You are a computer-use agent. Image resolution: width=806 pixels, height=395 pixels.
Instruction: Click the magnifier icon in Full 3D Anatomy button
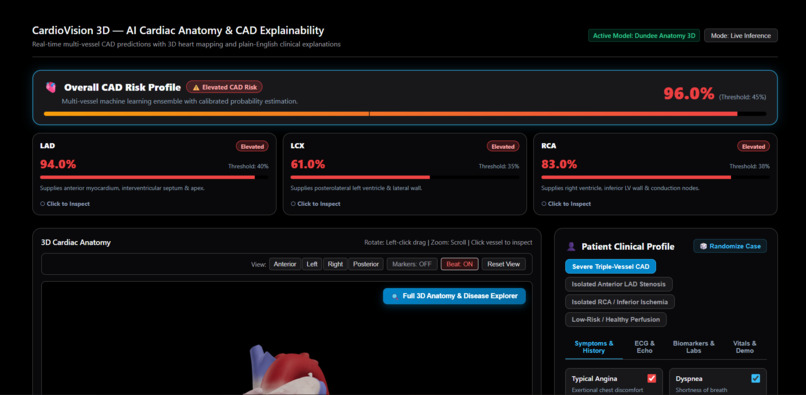pyautogui.click(x=395, y=296)
